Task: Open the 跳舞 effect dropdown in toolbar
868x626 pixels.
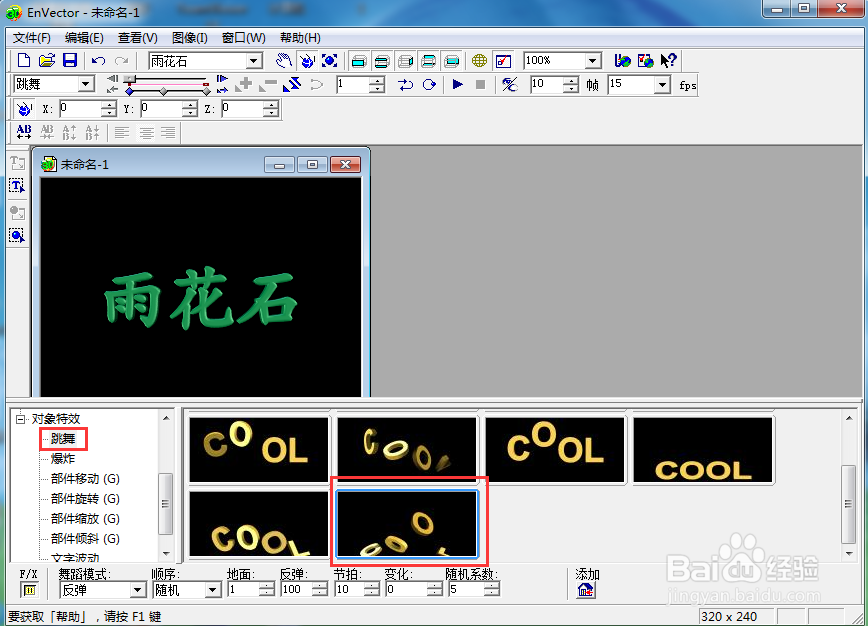Action: click(x=86, y=84)
